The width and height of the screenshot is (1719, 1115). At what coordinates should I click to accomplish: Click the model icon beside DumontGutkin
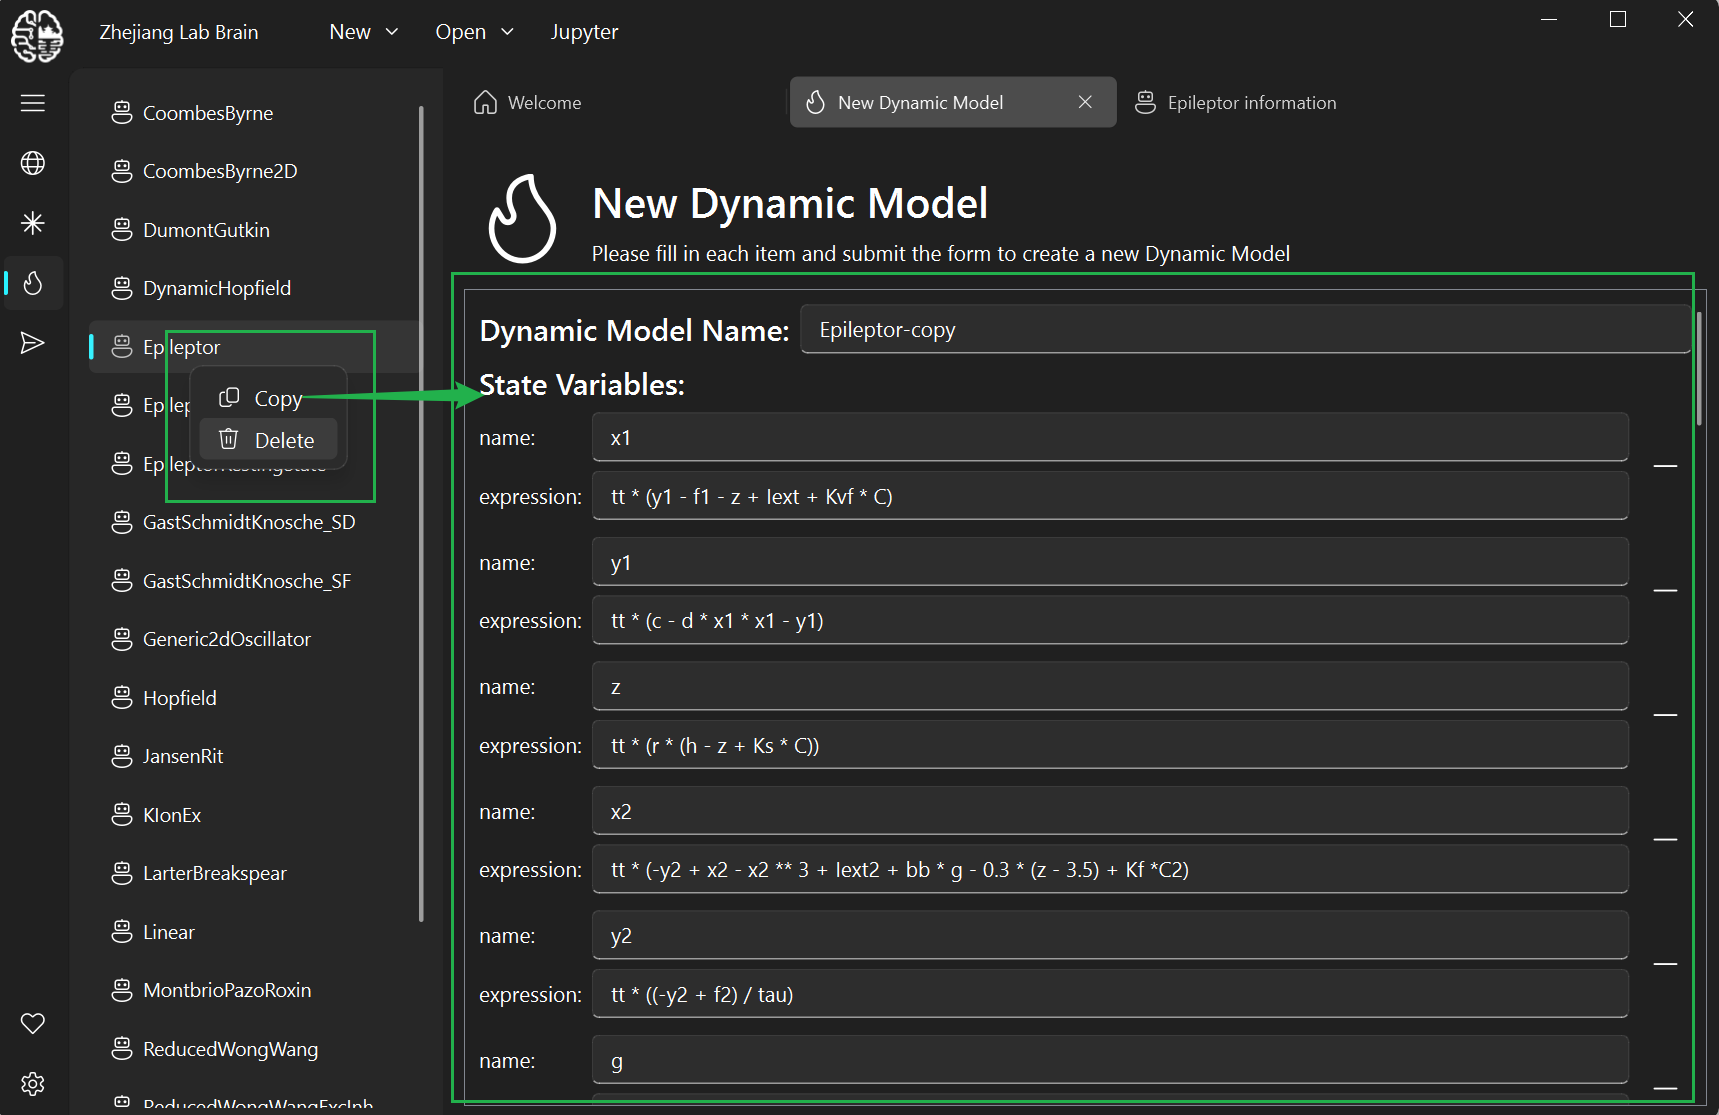[x=122, y=230]
